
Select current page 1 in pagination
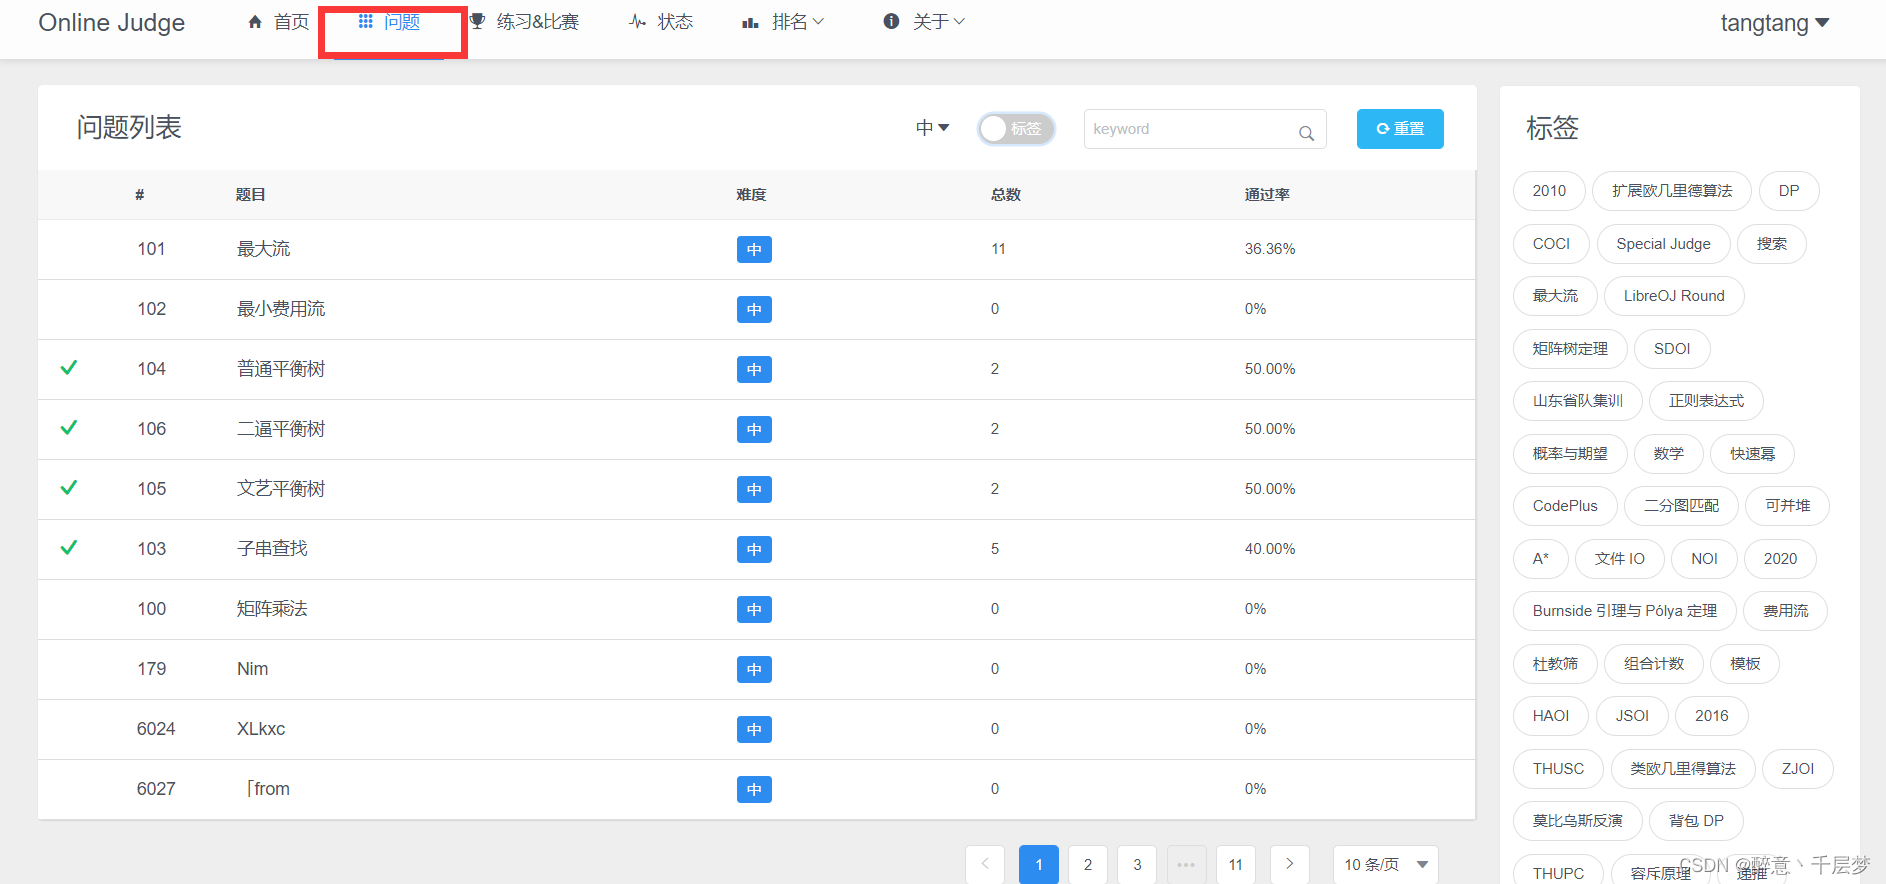(1039, 865)
